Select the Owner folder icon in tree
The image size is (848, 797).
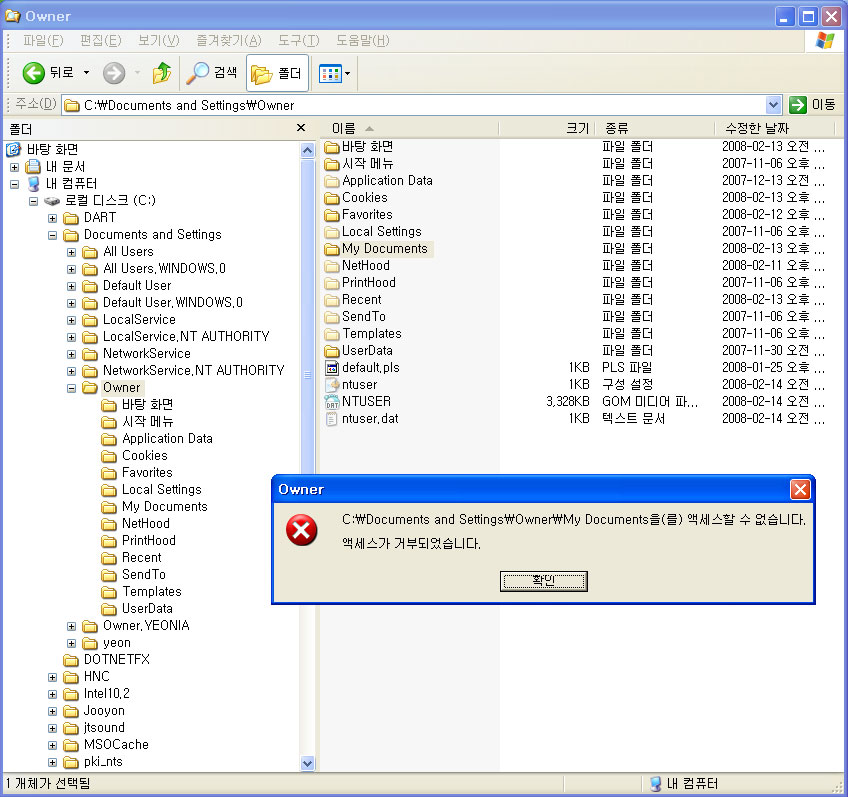point(90,388)
